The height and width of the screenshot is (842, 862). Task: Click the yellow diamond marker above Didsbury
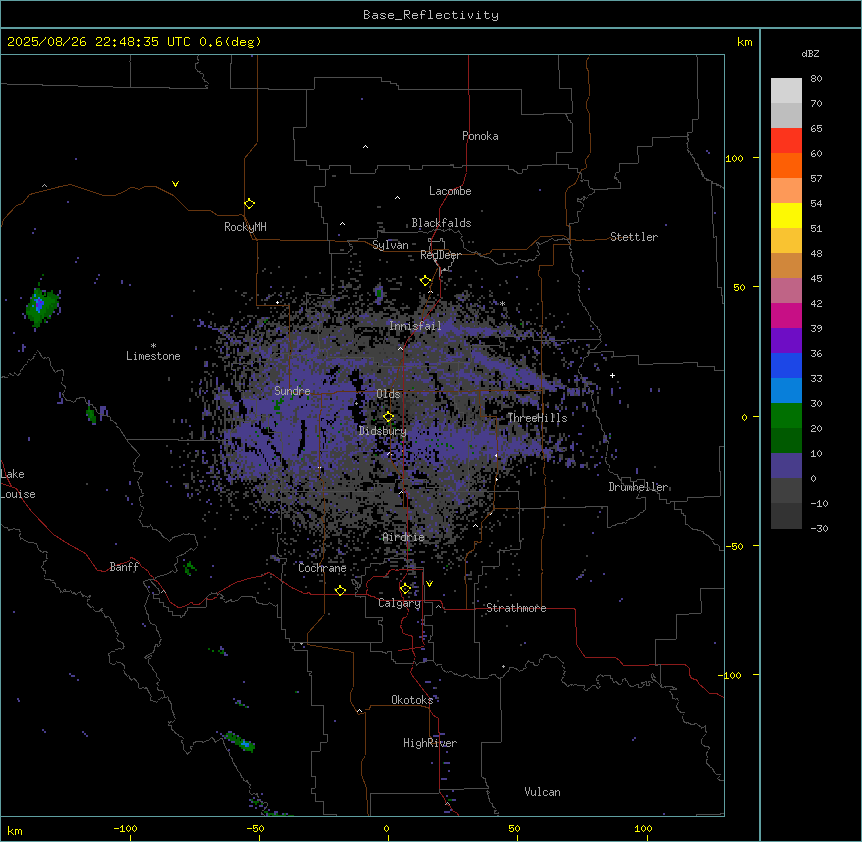389,417
